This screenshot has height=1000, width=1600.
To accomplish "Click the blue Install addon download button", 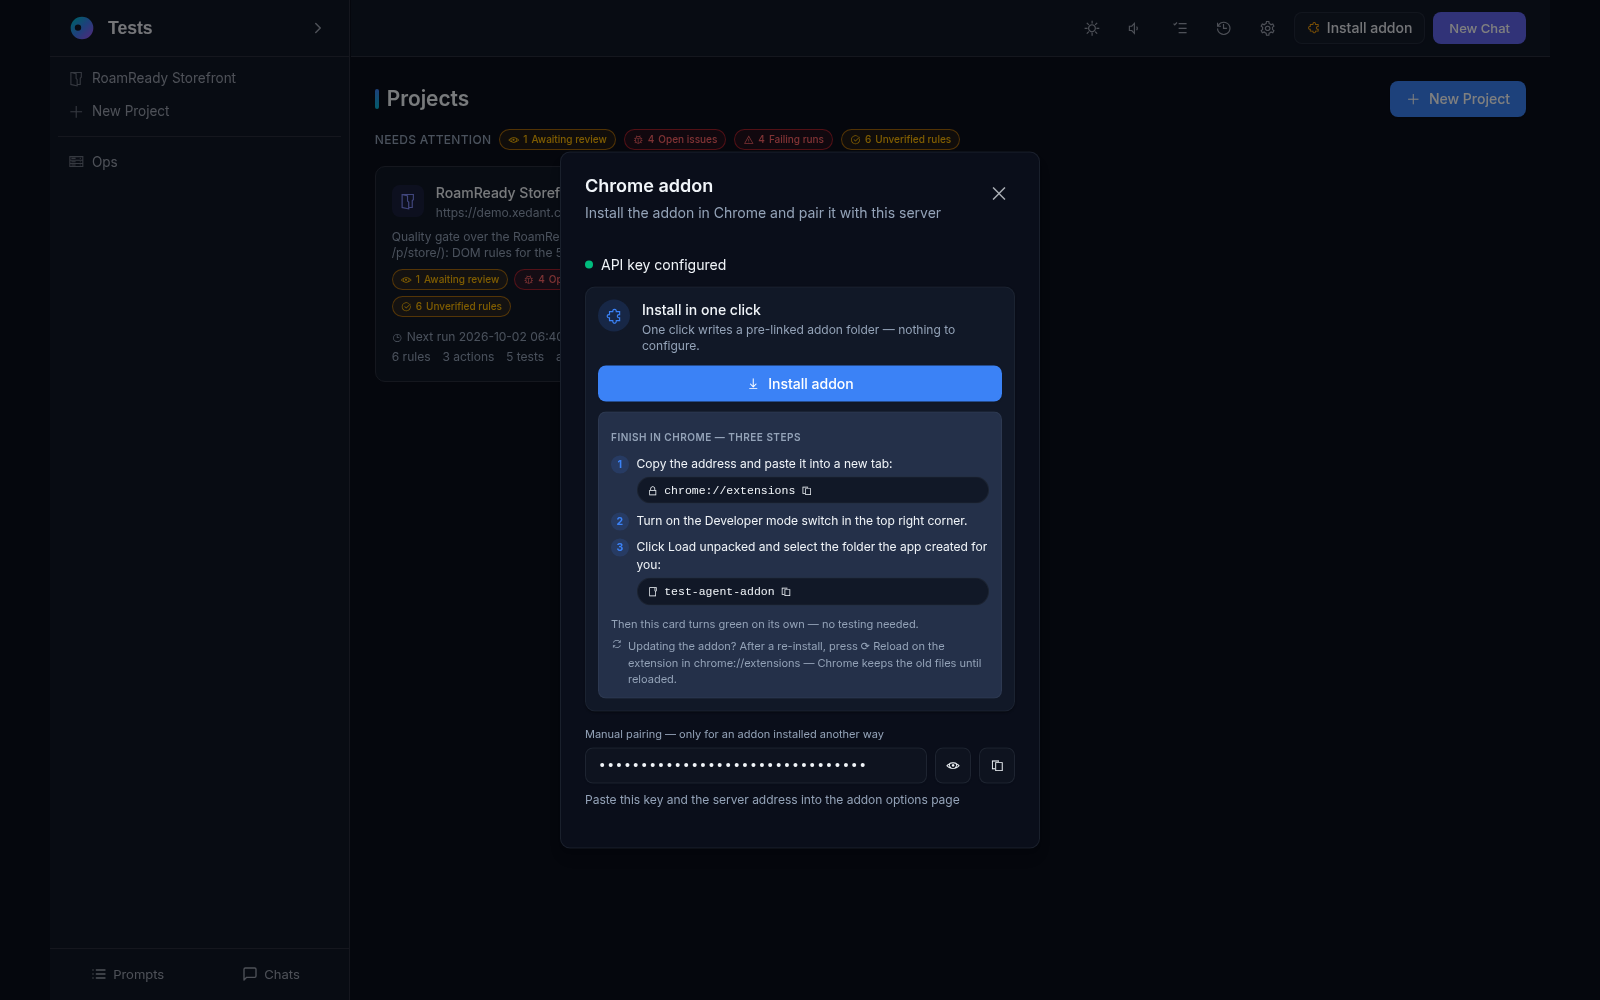I will click(x=800, y=384).
